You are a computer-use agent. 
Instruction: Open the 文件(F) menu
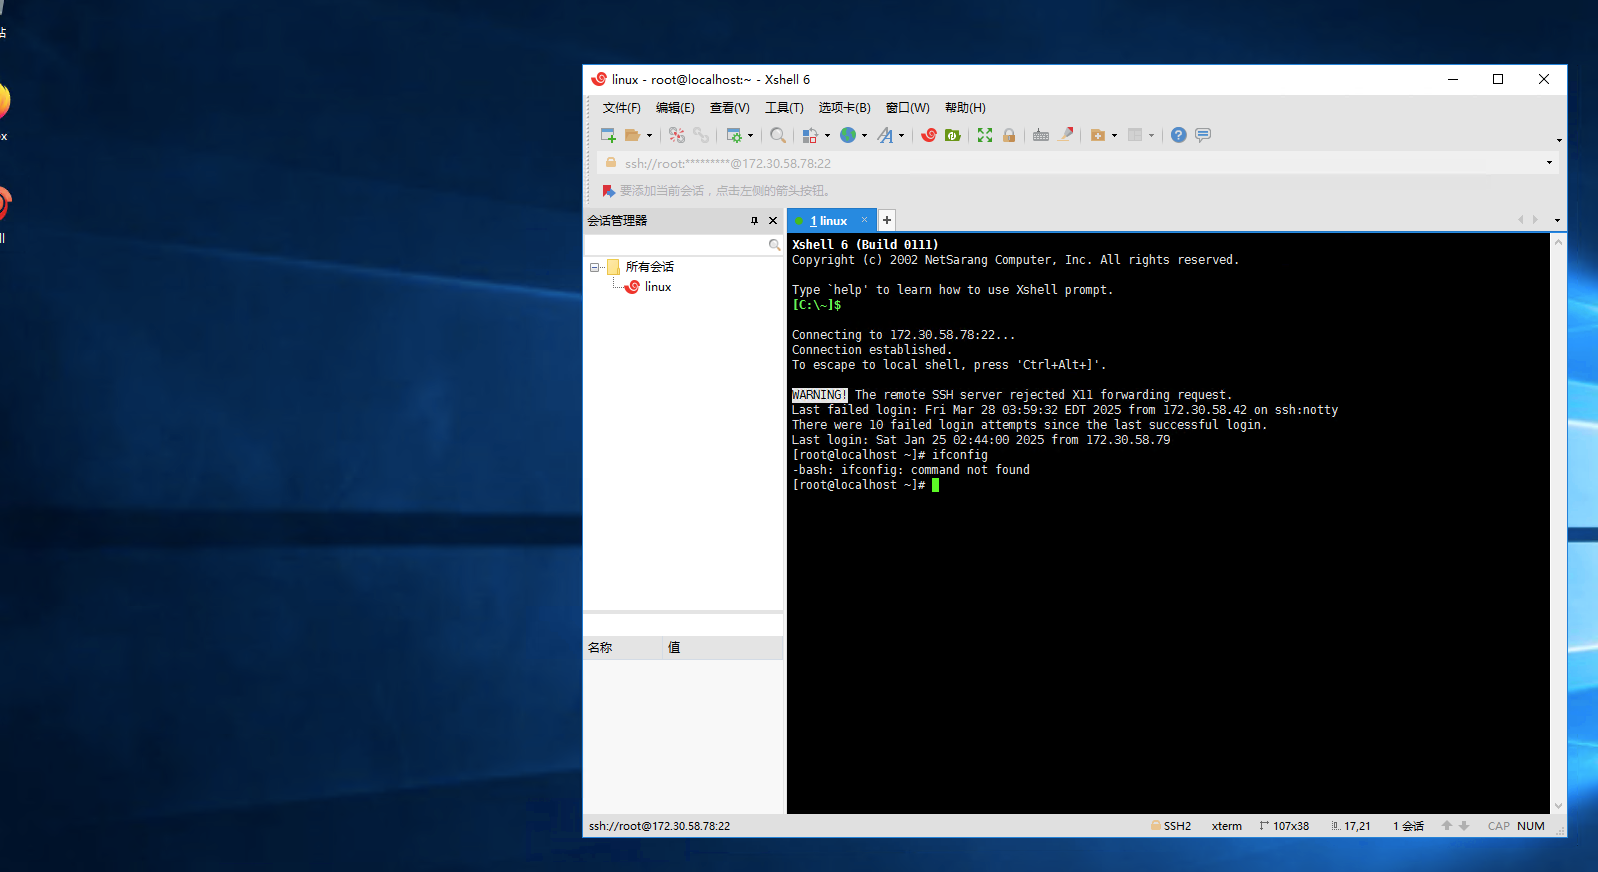pyautogui.click(x=621, y=108)
